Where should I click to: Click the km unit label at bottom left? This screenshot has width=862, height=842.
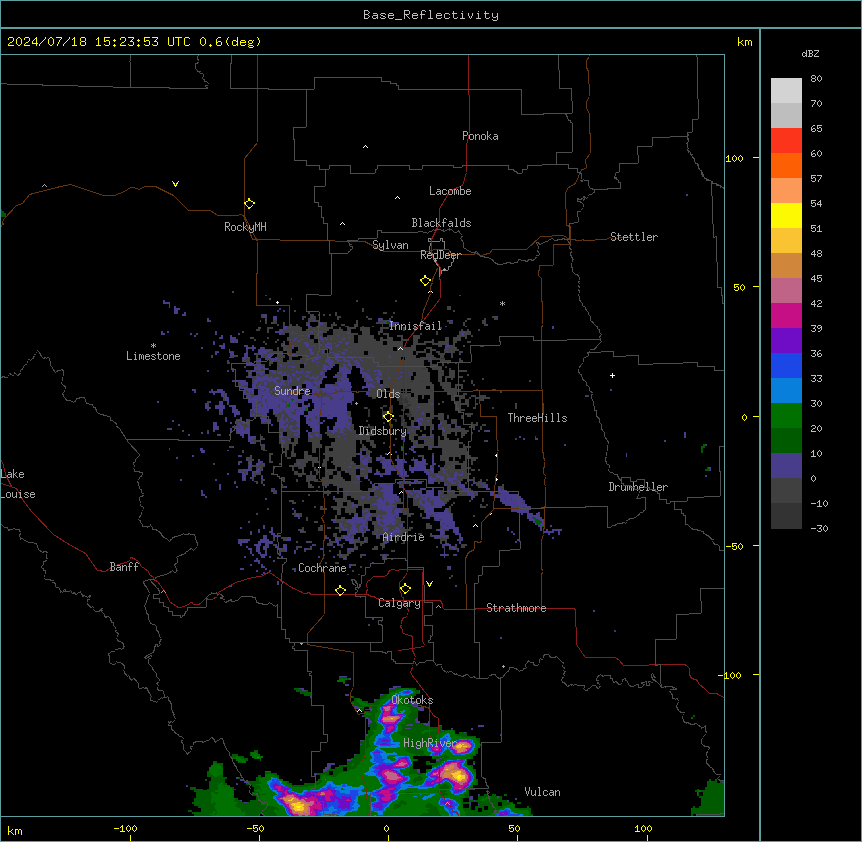(x=15, y=830)
